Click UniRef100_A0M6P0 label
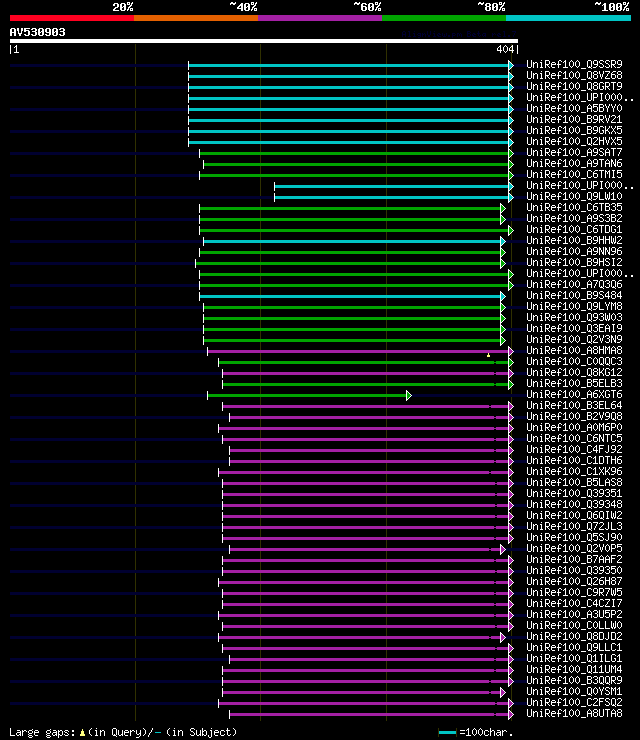 (x=574, y=428)
